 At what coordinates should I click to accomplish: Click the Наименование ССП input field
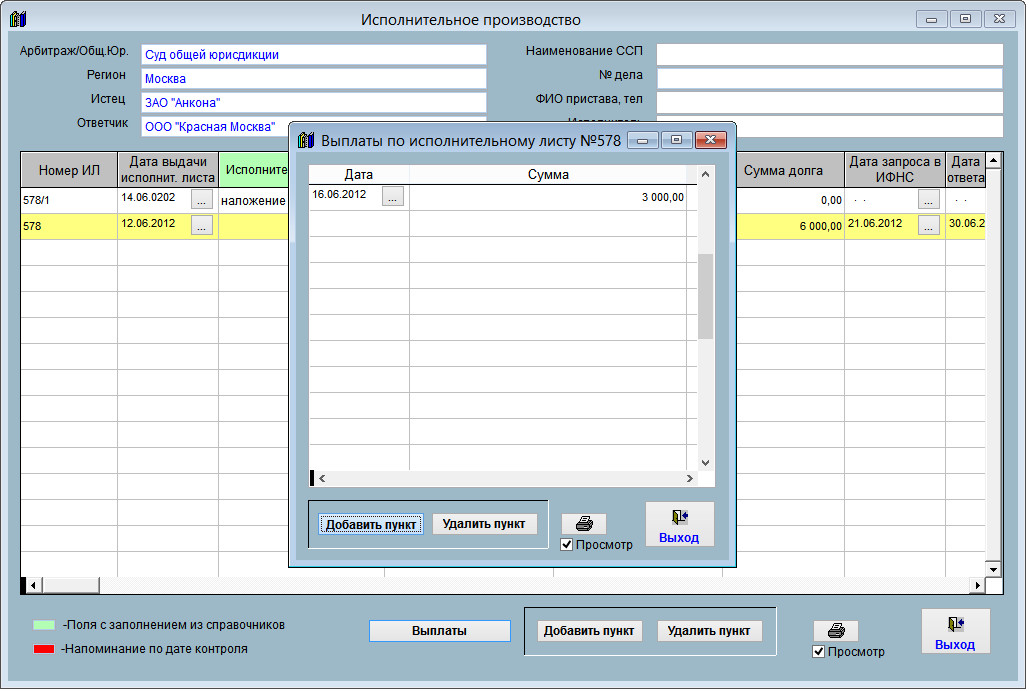[829, 54]
